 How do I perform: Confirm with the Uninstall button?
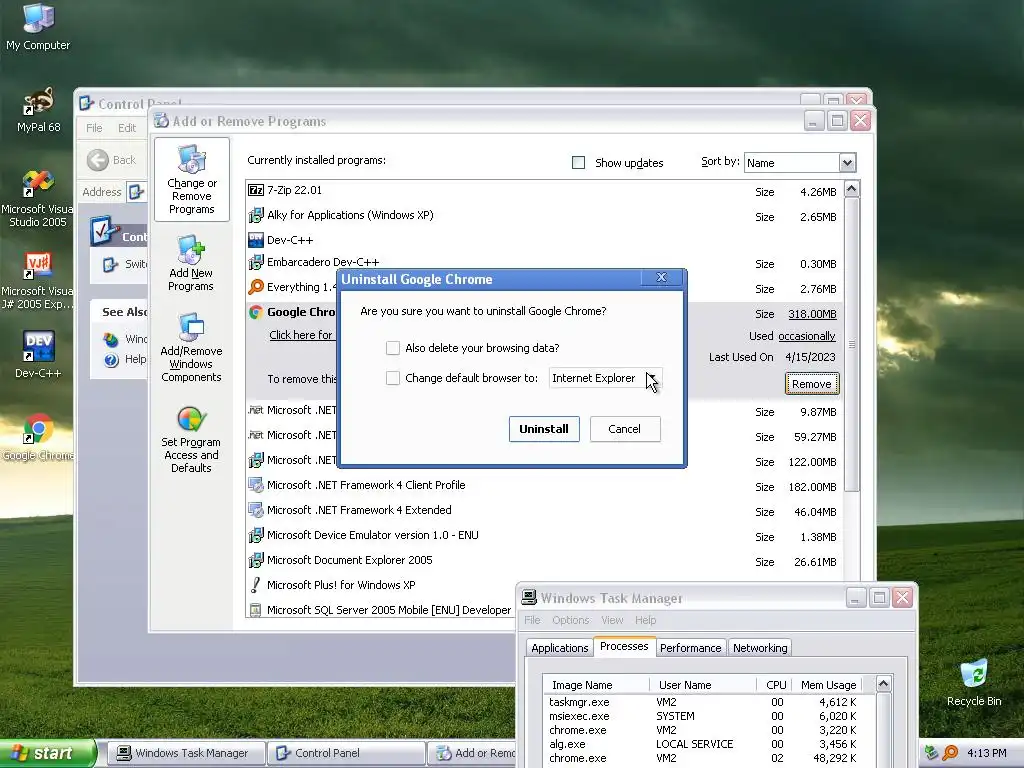[544, 429]
